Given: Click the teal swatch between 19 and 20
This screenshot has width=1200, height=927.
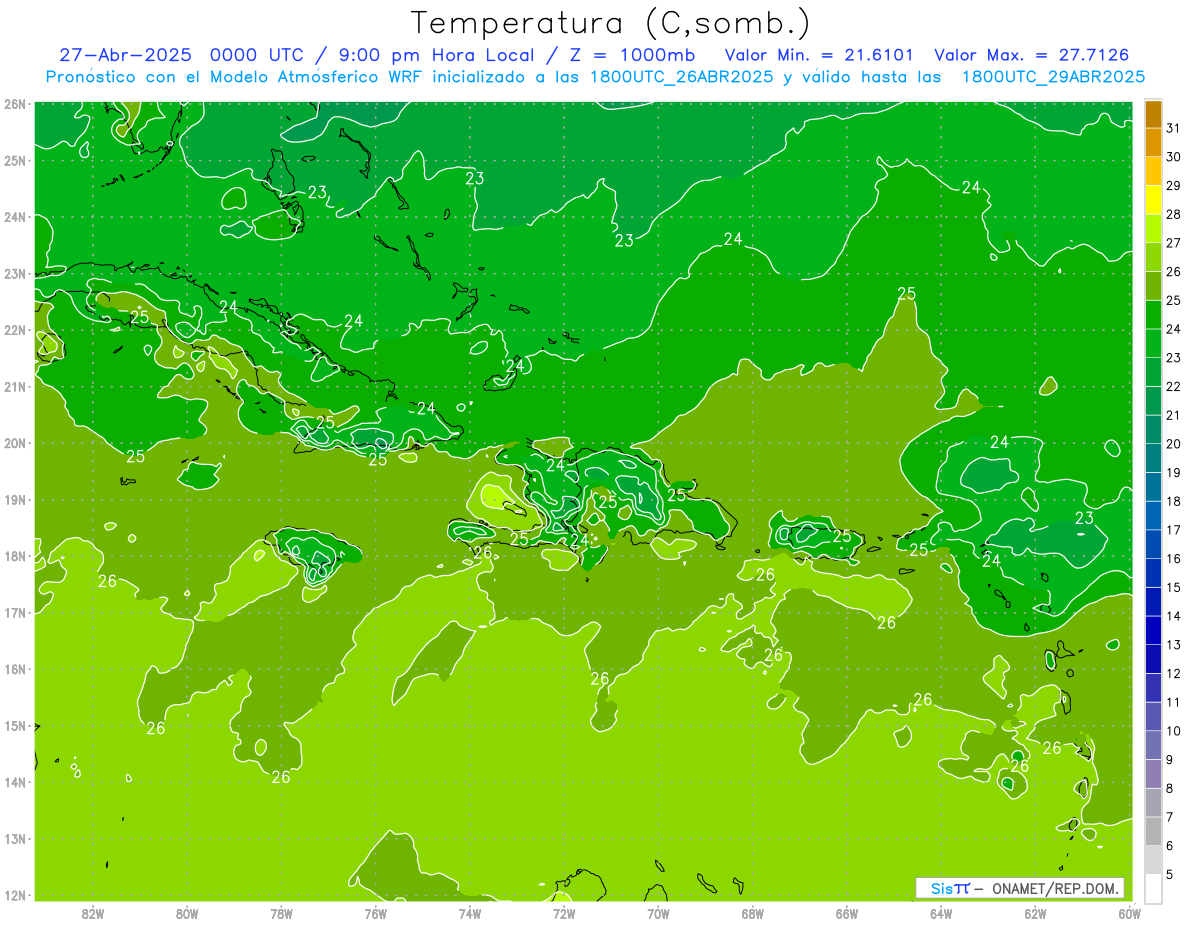Looking at the screenshot, I should point(1153,458).
